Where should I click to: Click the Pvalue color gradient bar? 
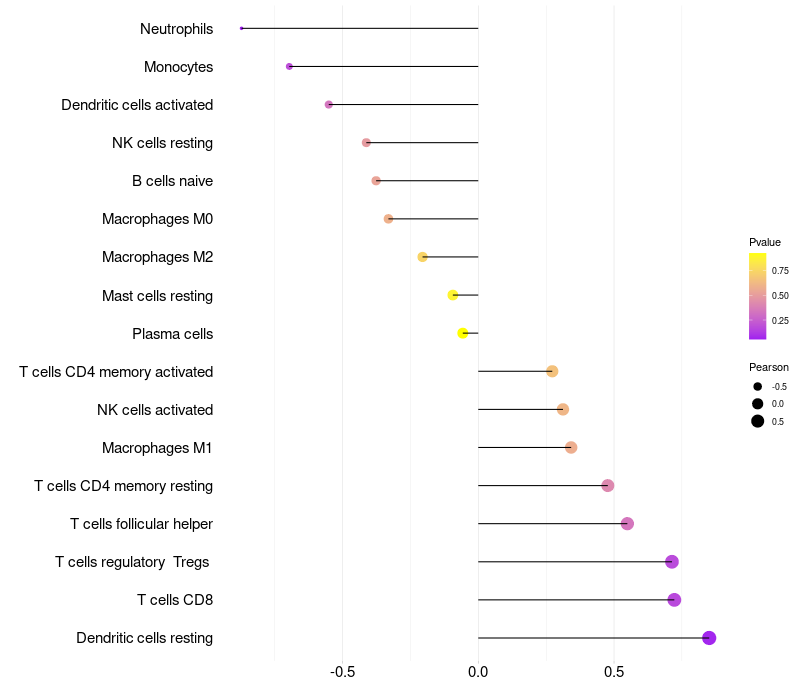click(x=757, y=296)
